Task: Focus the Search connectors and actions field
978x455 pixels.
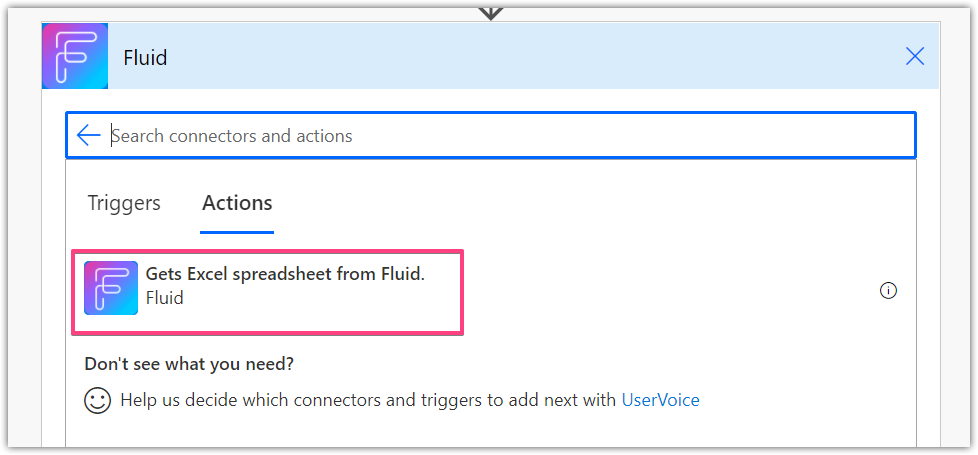Action: click(491, 135)
